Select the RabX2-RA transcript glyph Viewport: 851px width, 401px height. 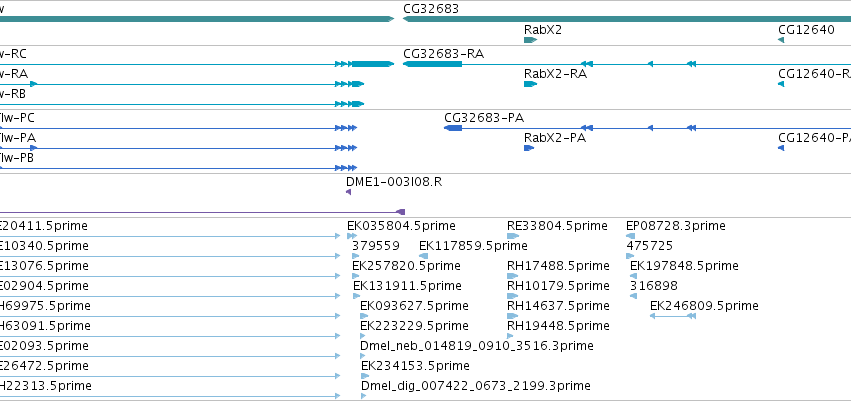click(x=530, y=84)
